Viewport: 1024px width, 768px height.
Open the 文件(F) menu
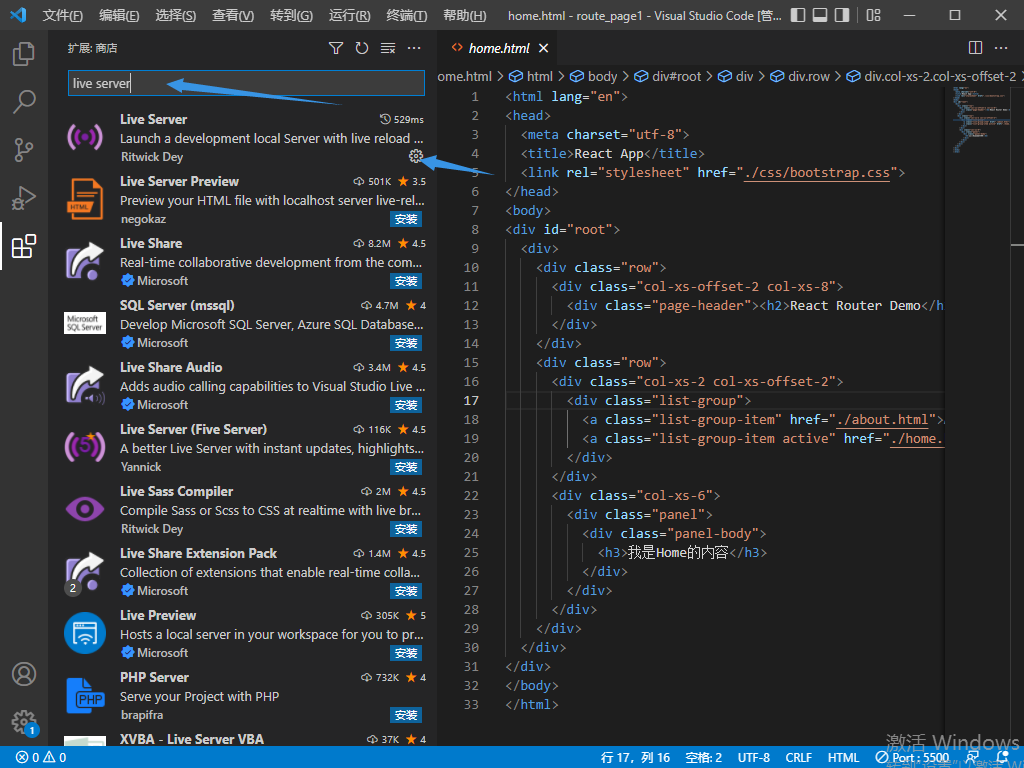point(63,15)
